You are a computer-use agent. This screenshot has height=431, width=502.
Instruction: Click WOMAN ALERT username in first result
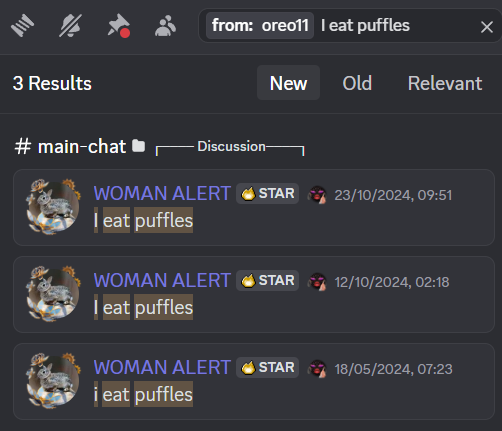162,193
